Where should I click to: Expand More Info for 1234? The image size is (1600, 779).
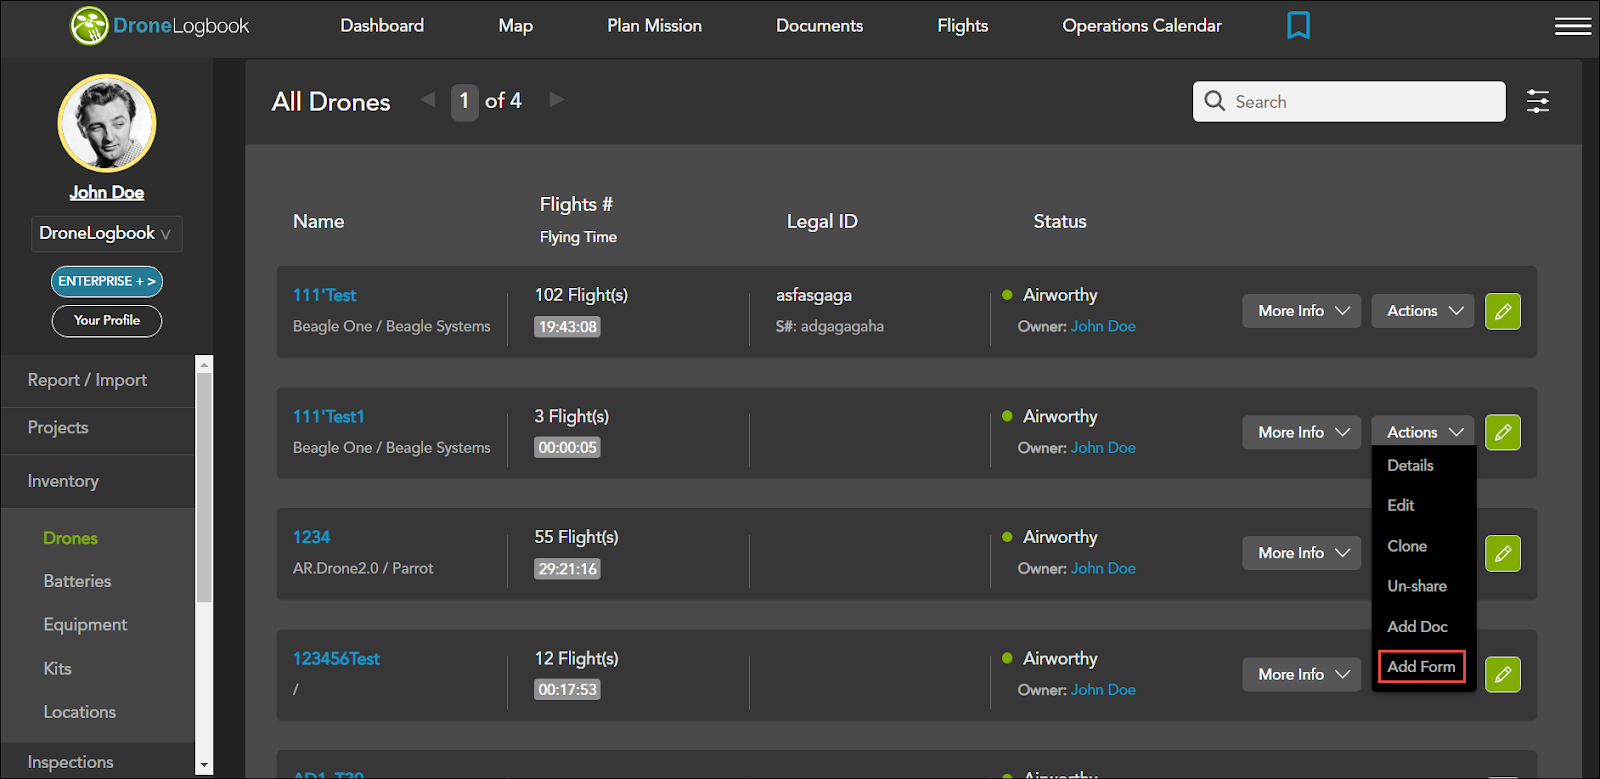point(1302,553)
